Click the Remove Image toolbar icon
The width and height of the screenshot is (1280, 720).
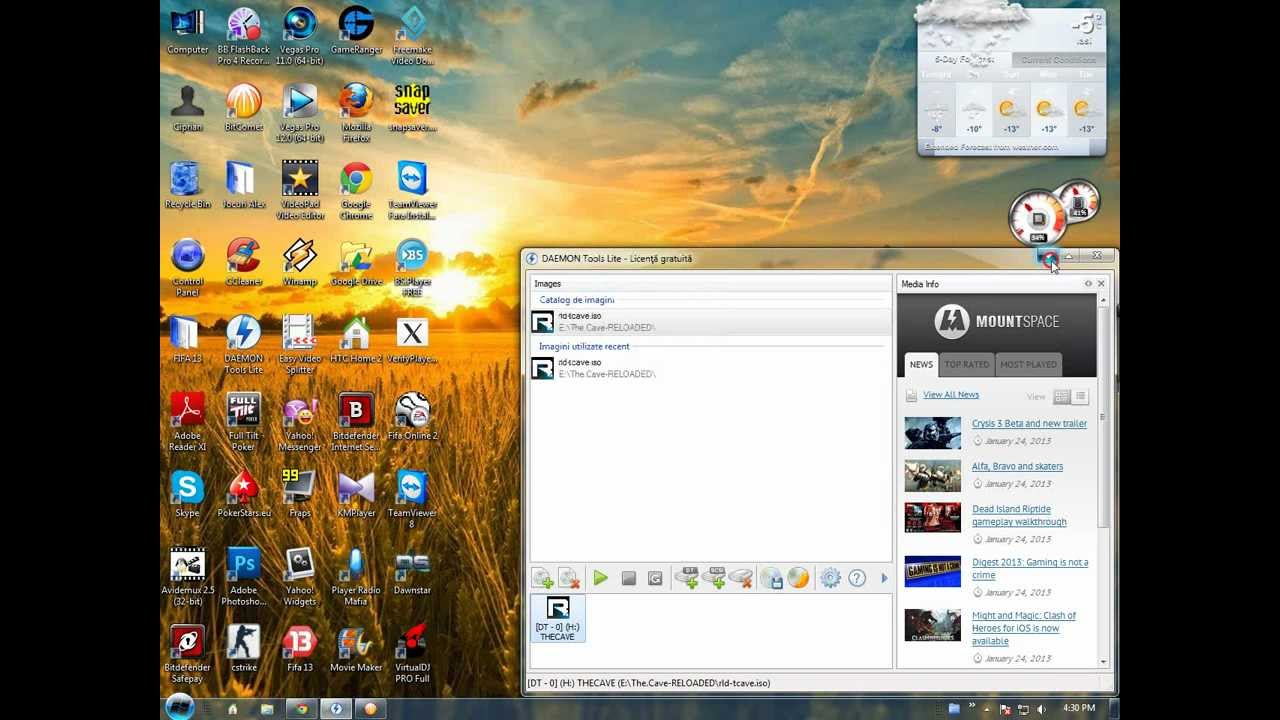(x=569, y=578)
